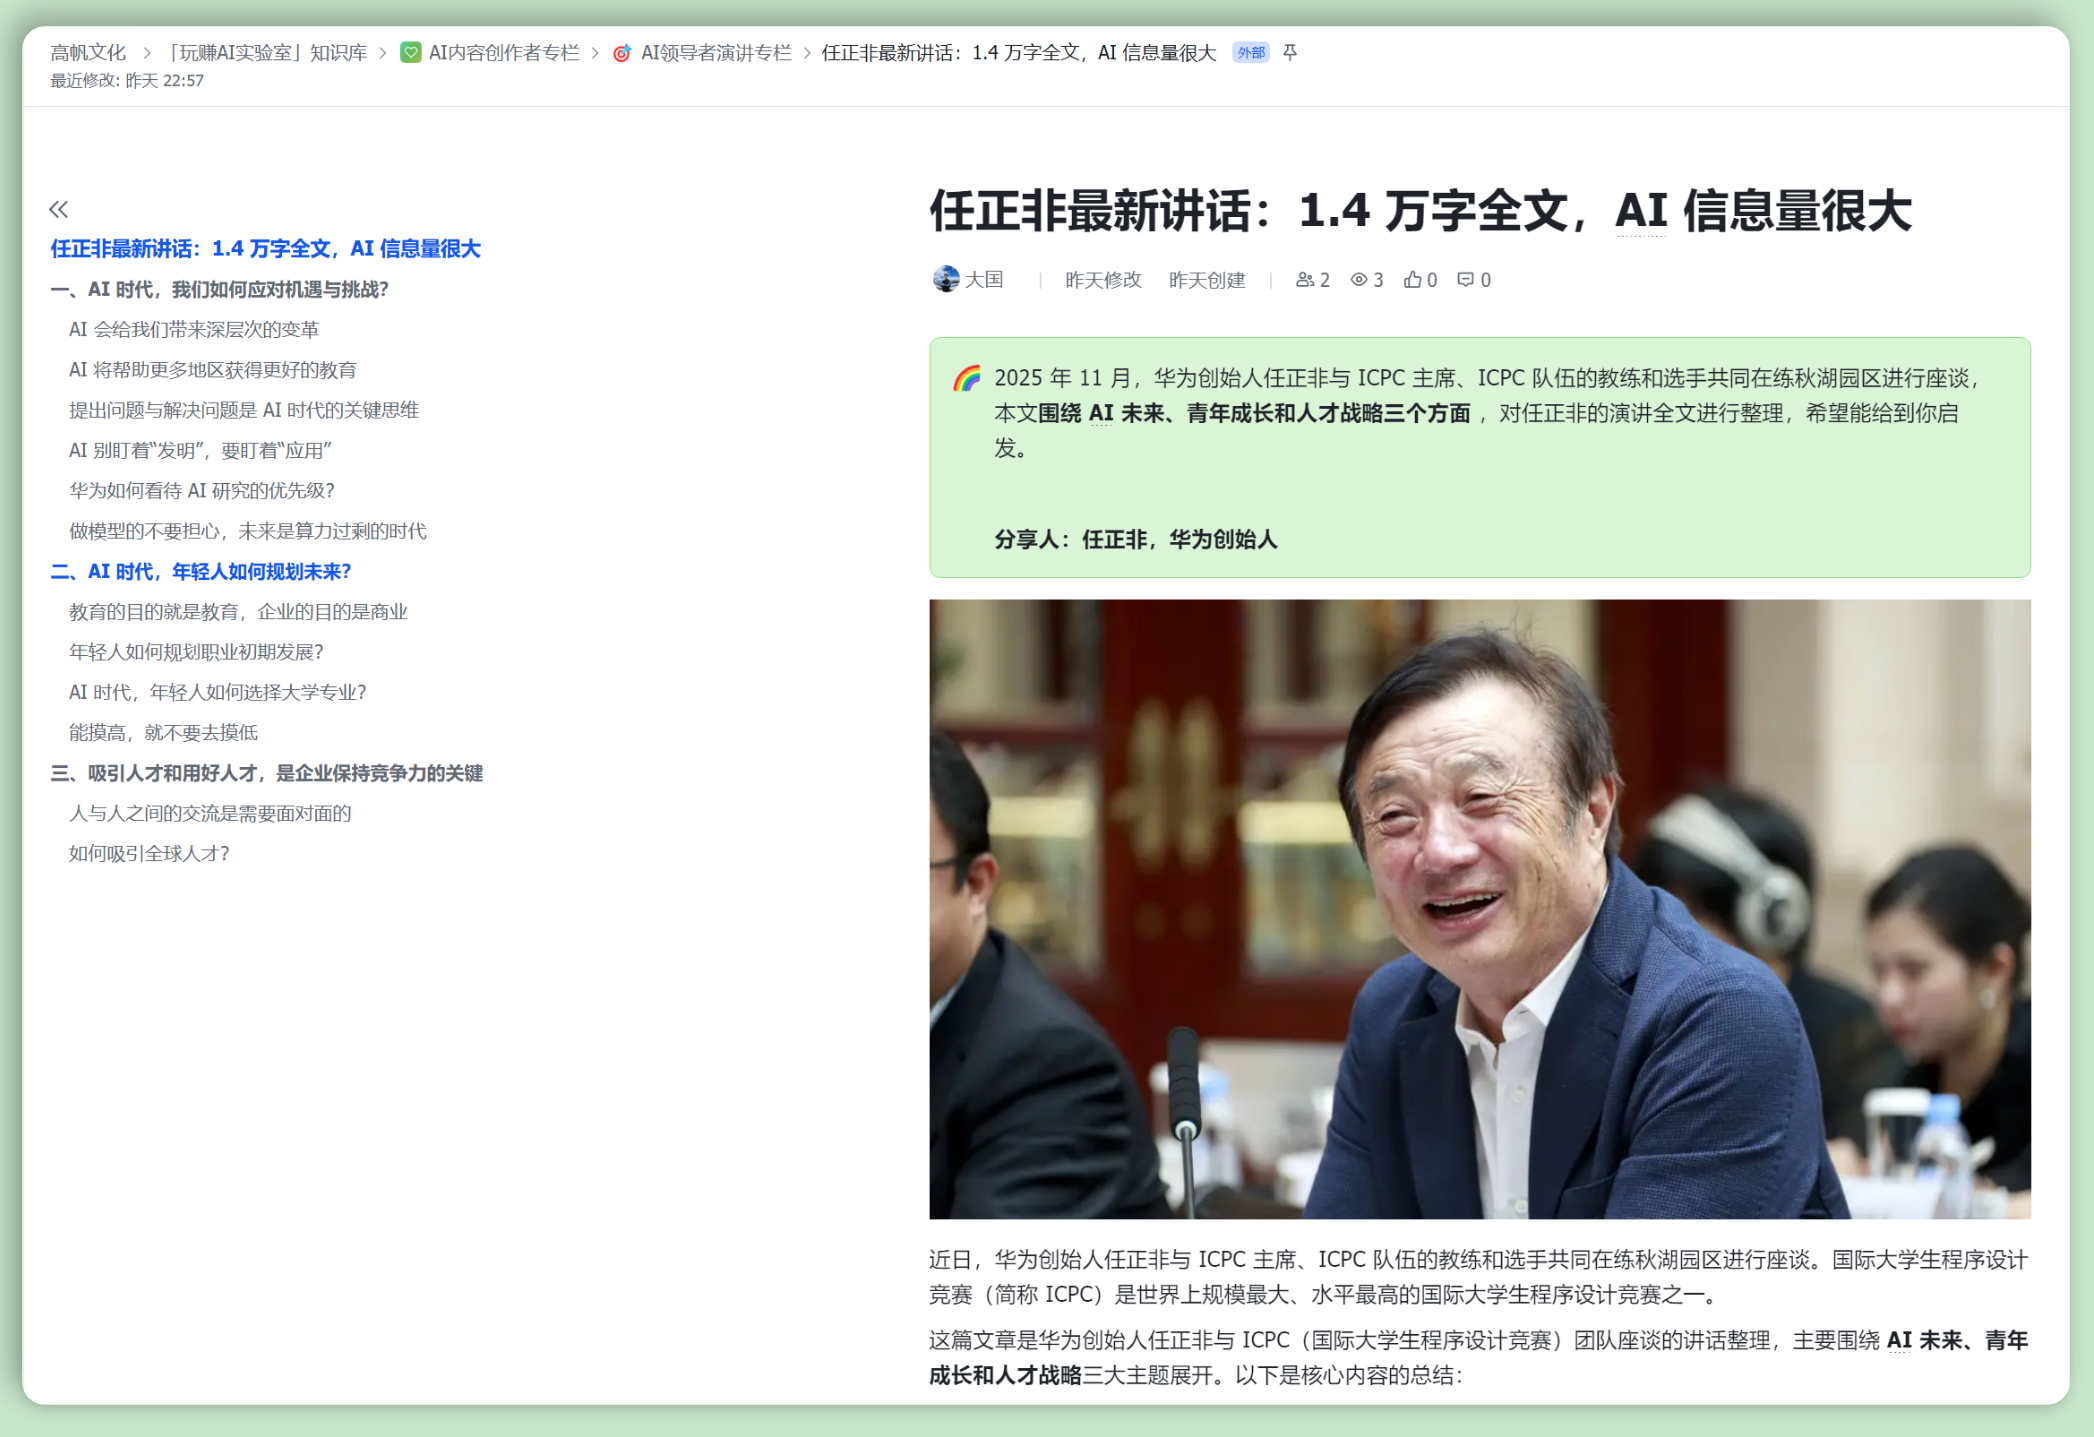Click the collaborators people icon

pyautogui.click(x=1304, y=280)
